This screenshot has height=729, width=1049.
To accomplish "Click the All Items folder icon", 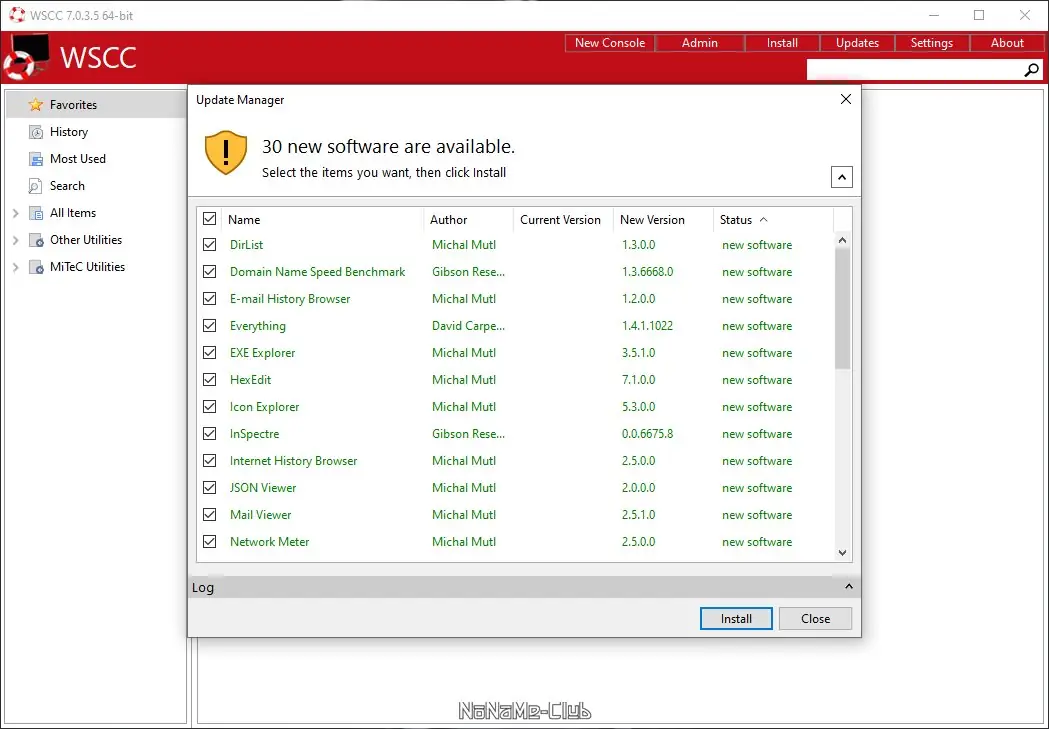I will pyautogui.click(x=36, y=213).
